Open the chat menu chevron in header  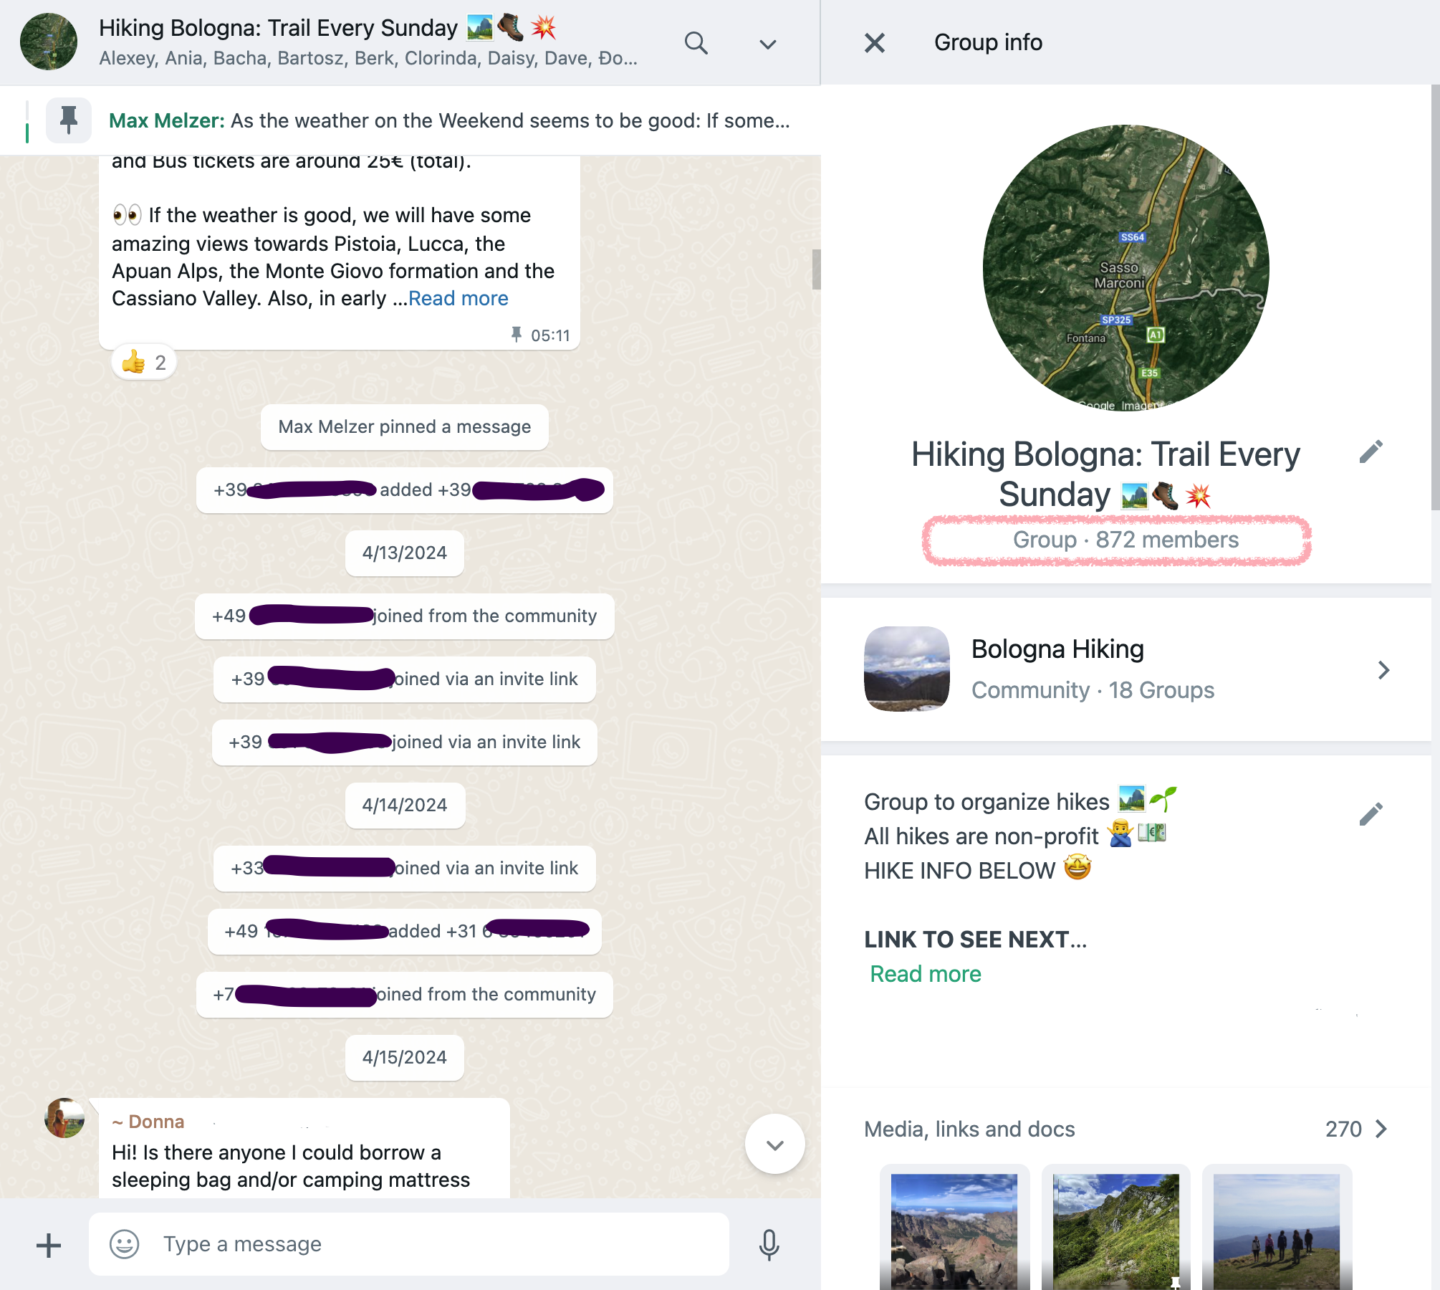pos(768,44)
